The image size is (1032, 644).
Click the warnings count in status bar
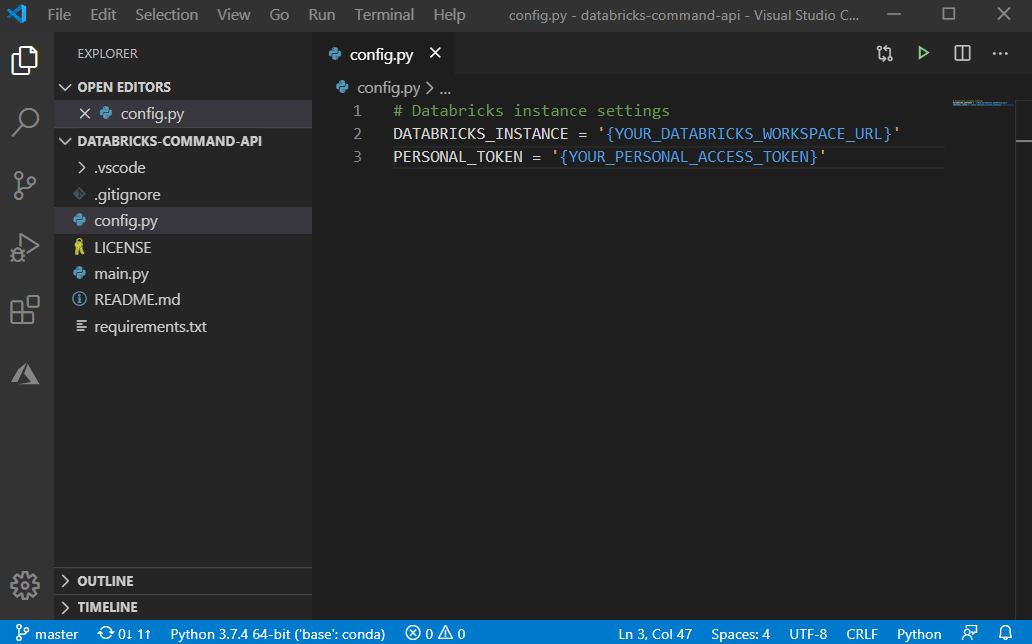point(452,633)
